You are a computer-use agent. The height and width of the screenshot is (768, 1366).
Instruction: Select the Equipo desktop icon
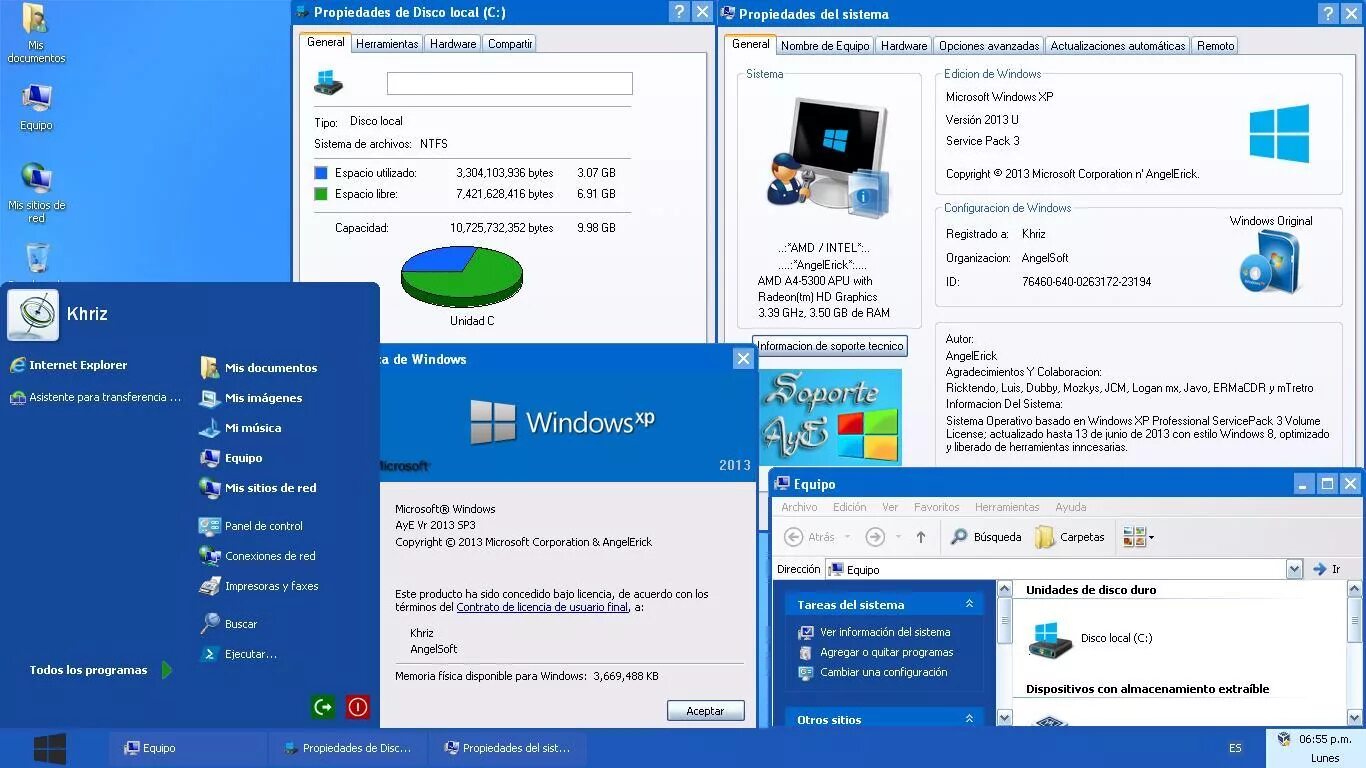36,107
